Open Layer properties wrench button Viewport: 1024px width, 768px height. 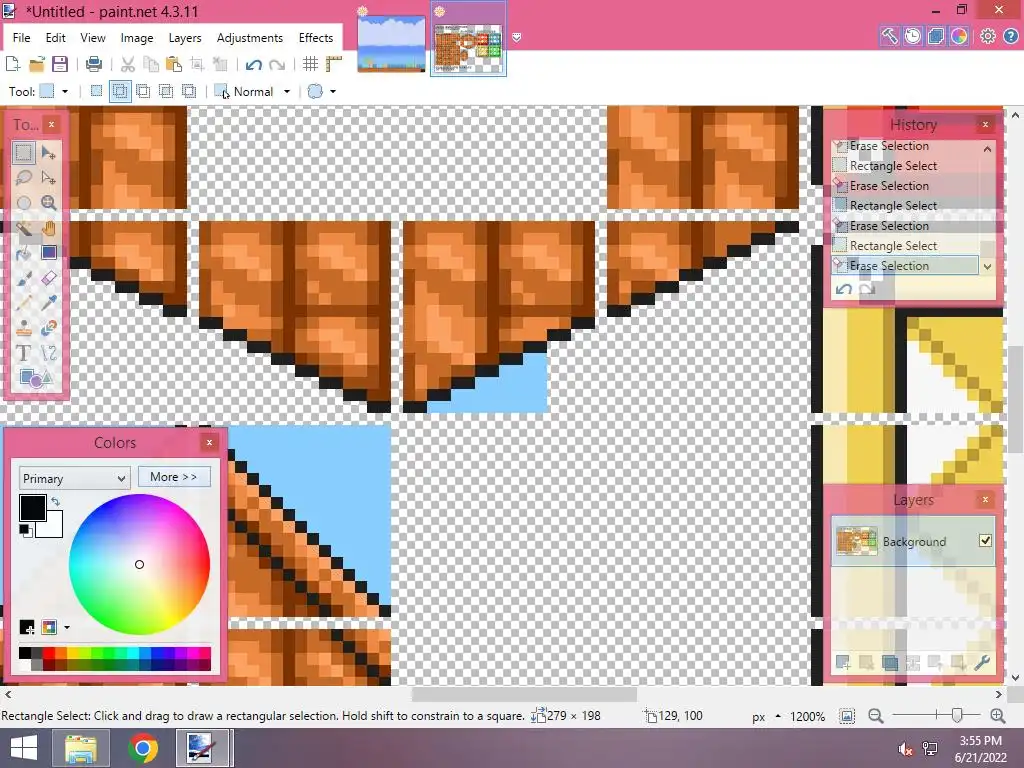pos(982,664)
